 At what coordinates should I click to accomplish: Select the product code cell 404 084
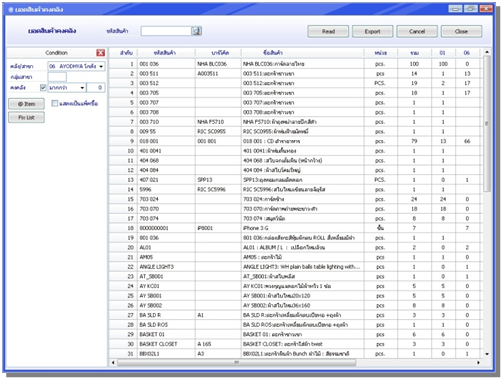pos(166,170)
